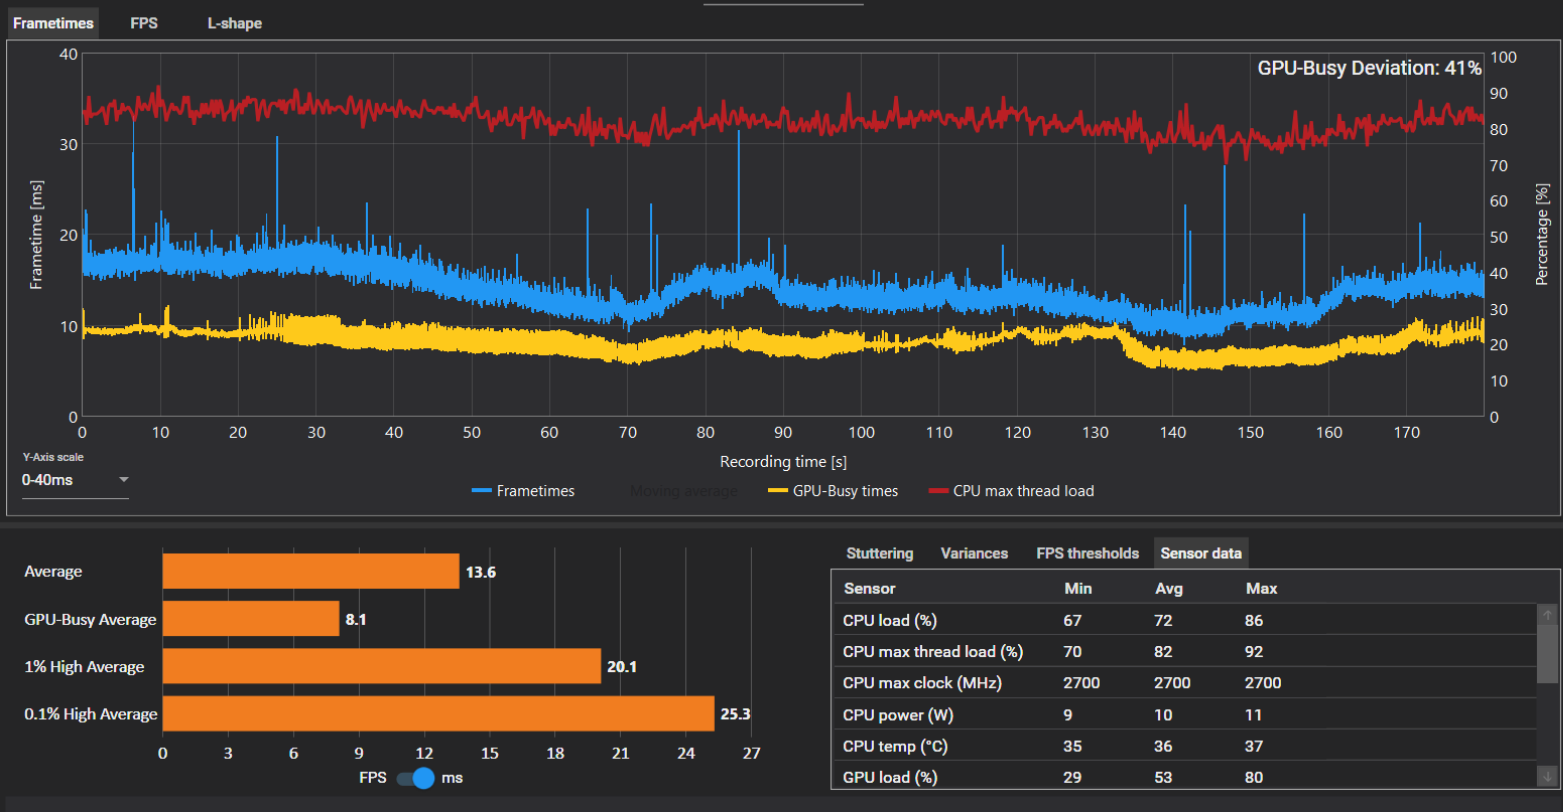Click the CPU temp Max value 37
This screenshot has height=812, width=1563.
(1255, 746)
